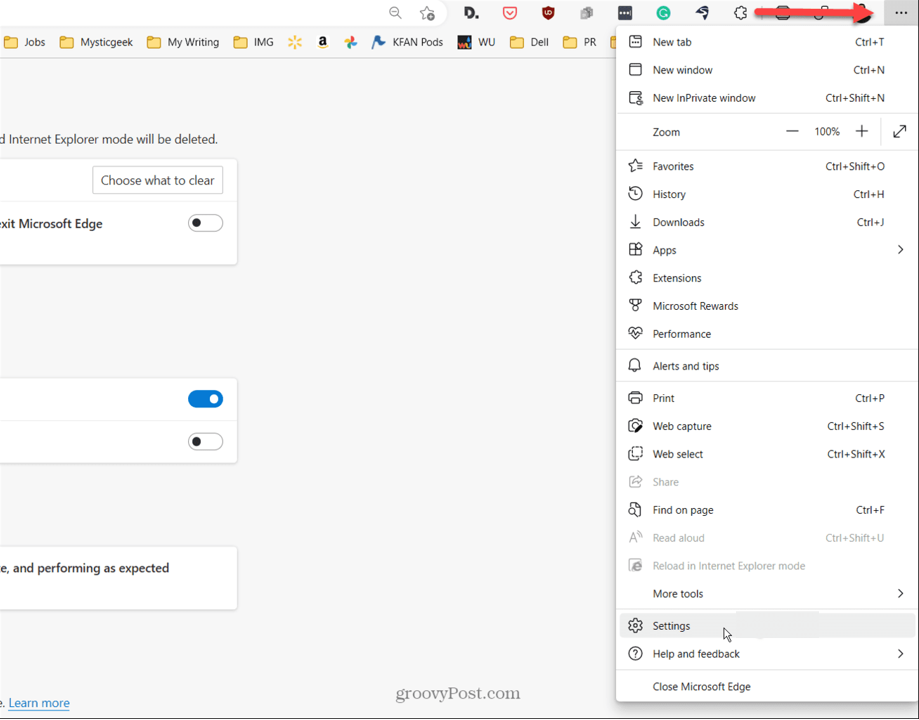919x720 pixels.
Task: Click 'Internet Explorer mode will be deleted' text
Action: click(x=113, y=140)
